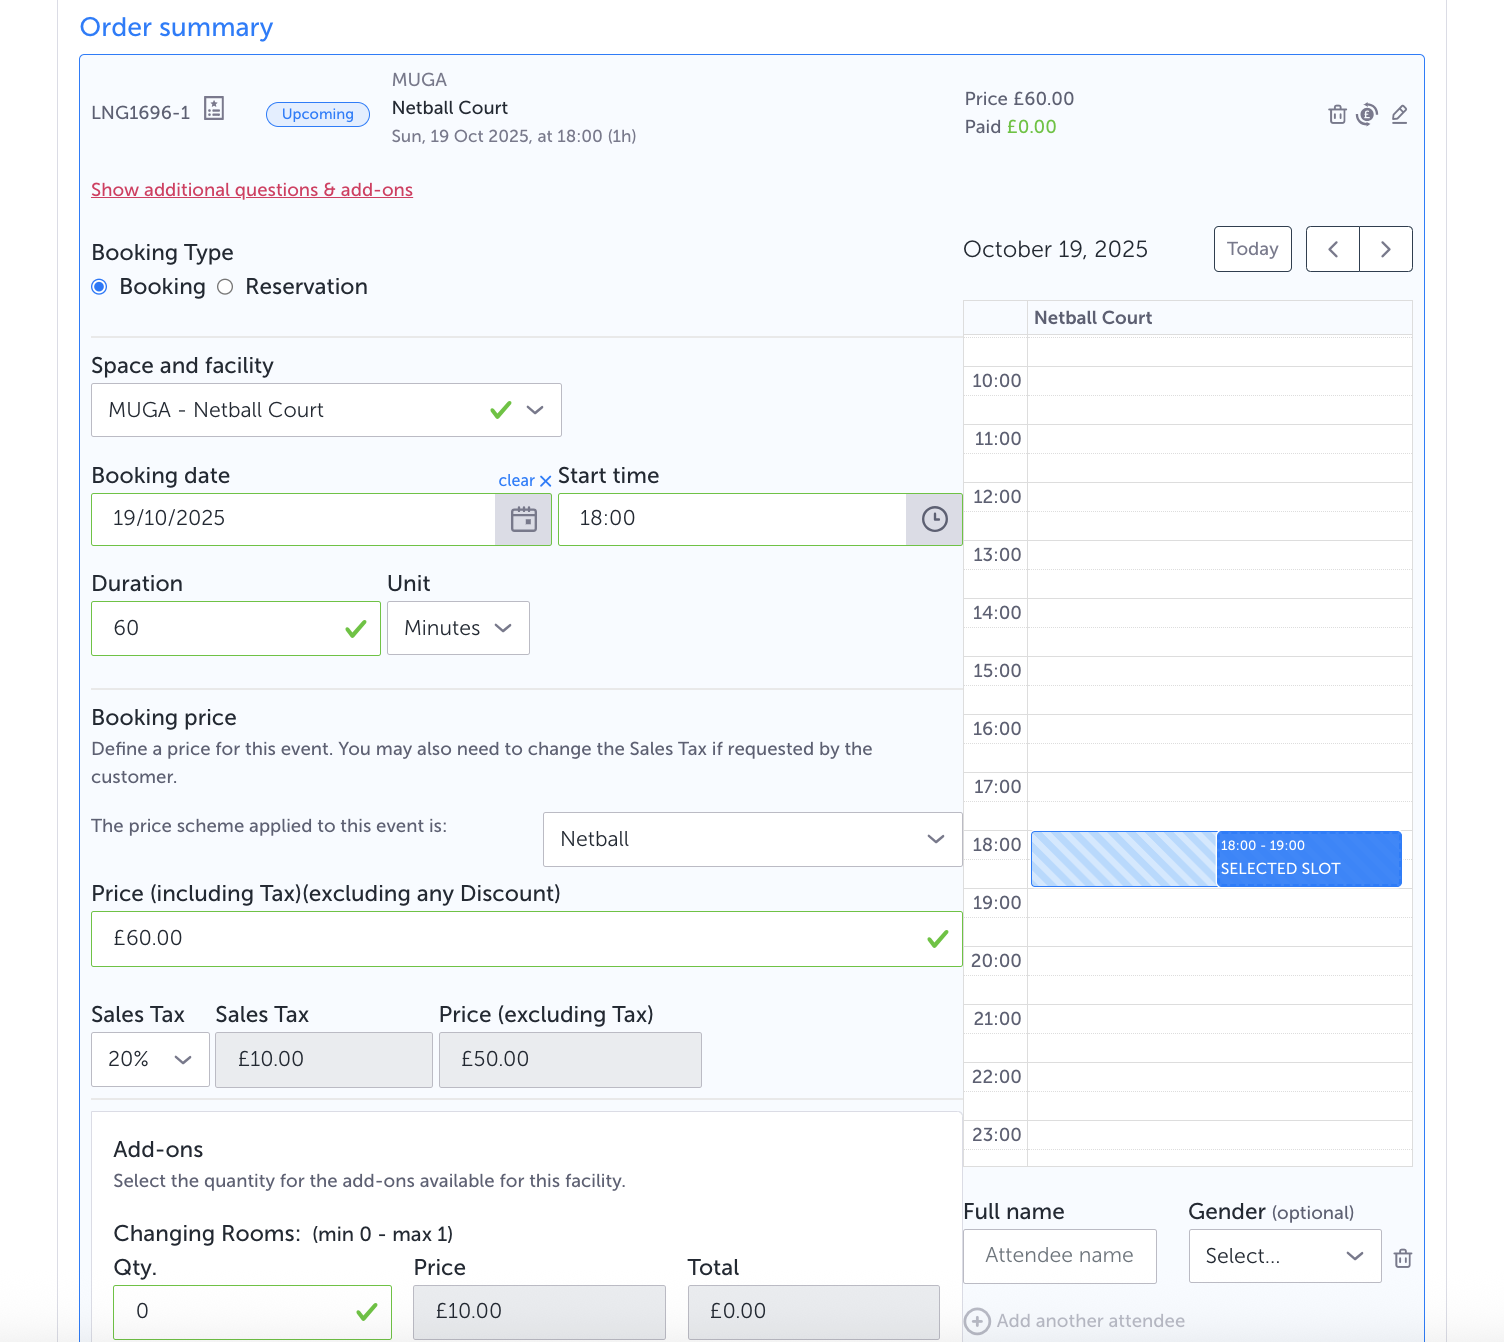This screenshot has height=1342, width=1504.
Task: Click the Today button
Action: [x=1252, y=249]
